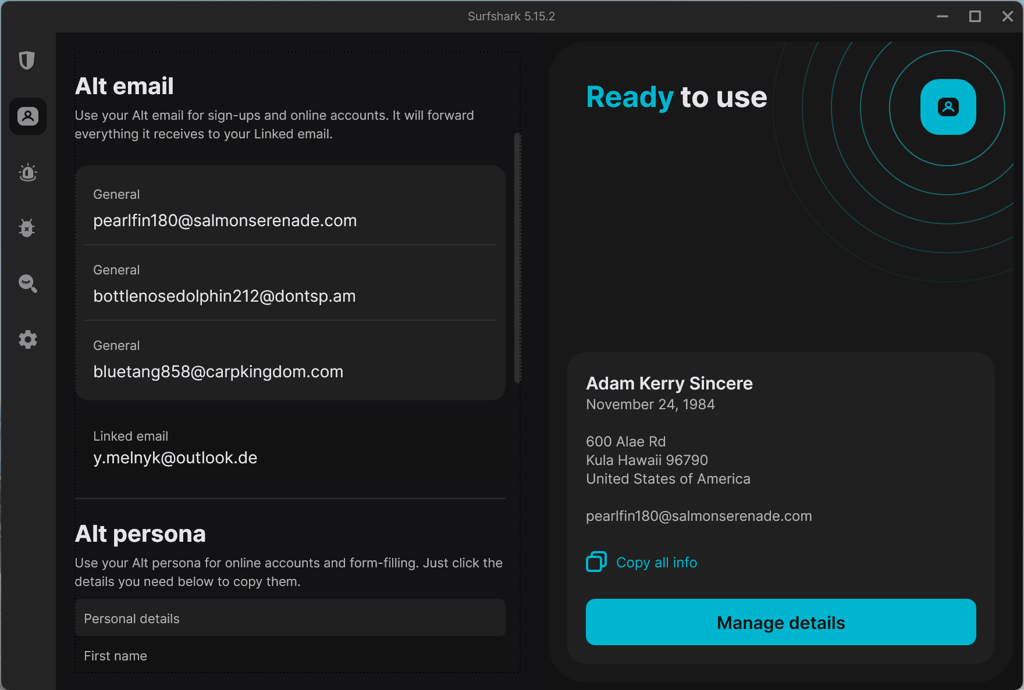Maximize the Surfshark window
The height and width of the screenshot is (690, 1024).
click(x=974, y=16)
